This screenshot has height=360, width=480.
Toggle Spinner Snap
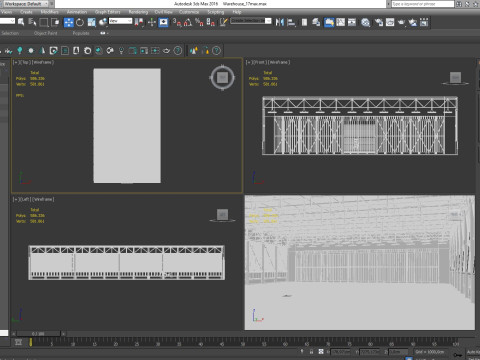211,22
